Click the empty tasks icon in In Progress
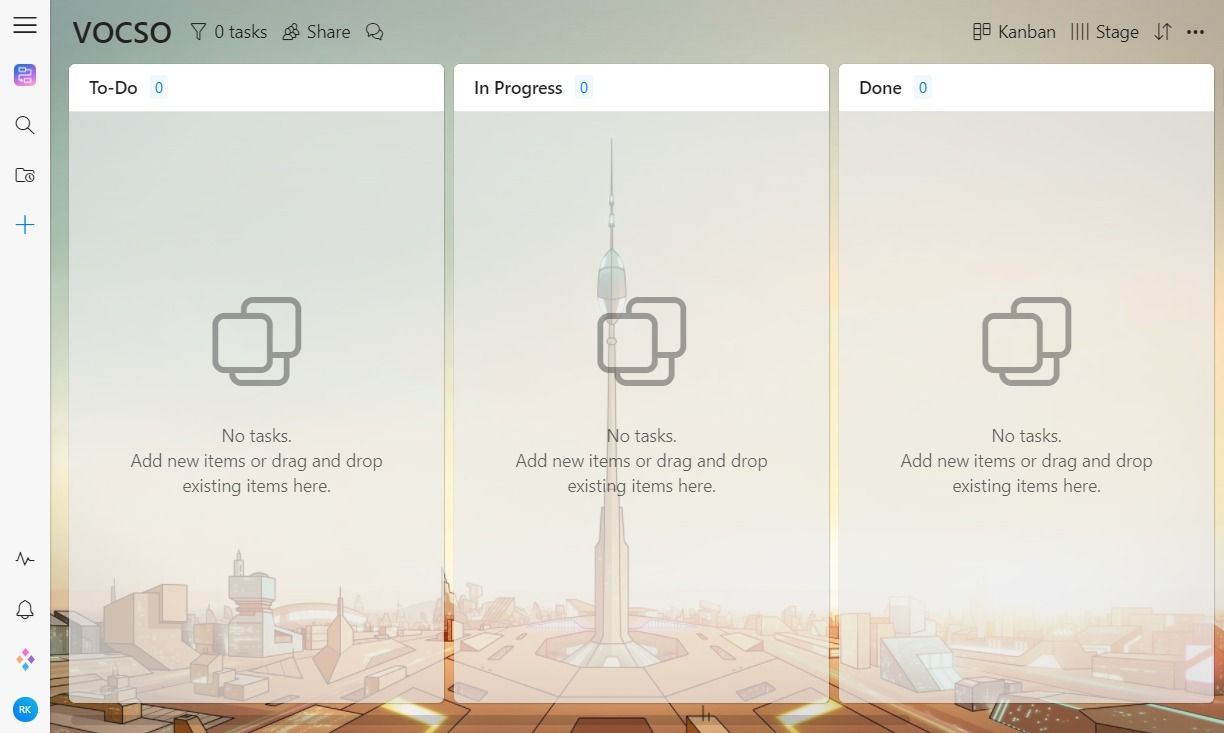Screen dimensions: 1224x733 641,341
